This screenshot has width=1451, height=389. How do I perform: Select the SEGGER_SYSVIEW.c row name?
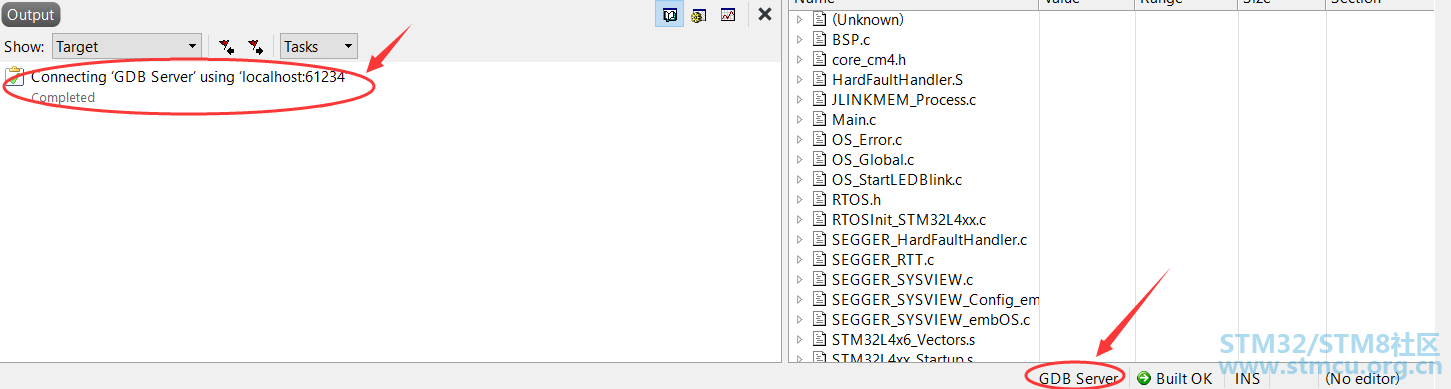(x=902, y=279)
